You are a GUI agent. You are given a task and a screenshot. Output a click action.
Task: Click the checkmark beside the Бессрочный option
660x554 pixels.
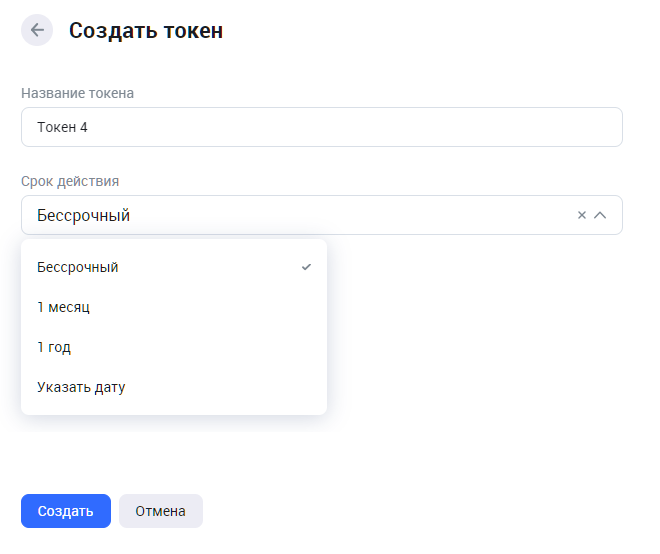coord(306,267)
